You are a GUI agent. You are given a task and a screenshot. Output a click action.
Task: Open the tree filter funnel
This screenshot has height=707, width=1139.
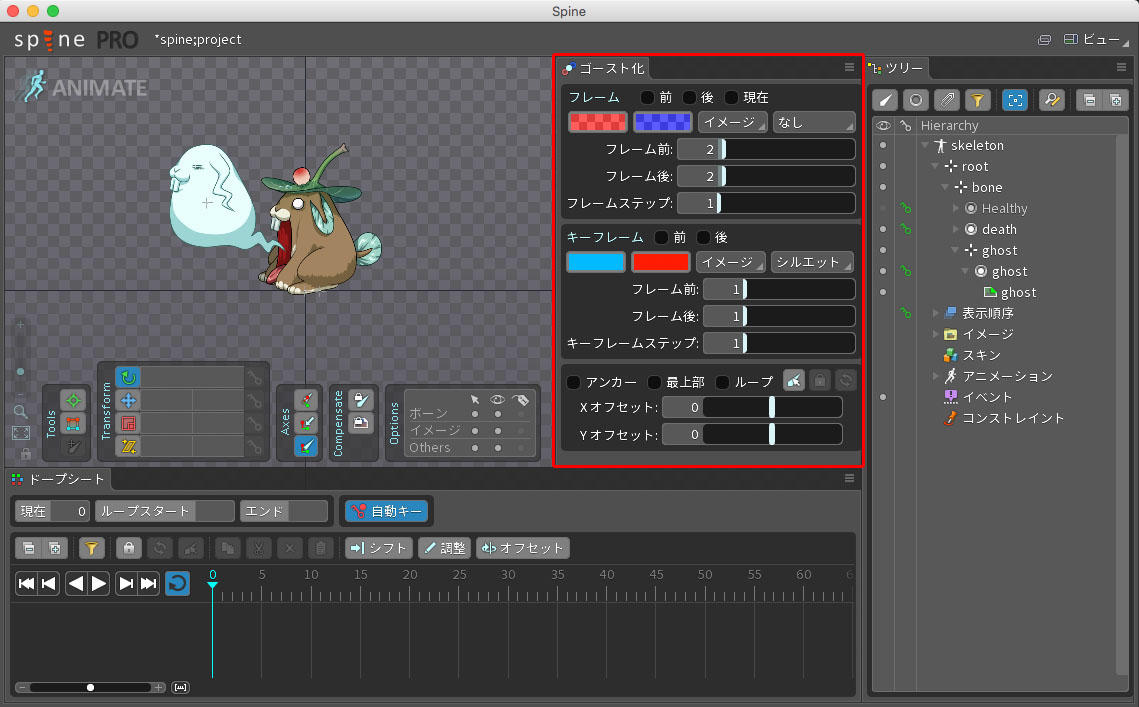point(978,100)
